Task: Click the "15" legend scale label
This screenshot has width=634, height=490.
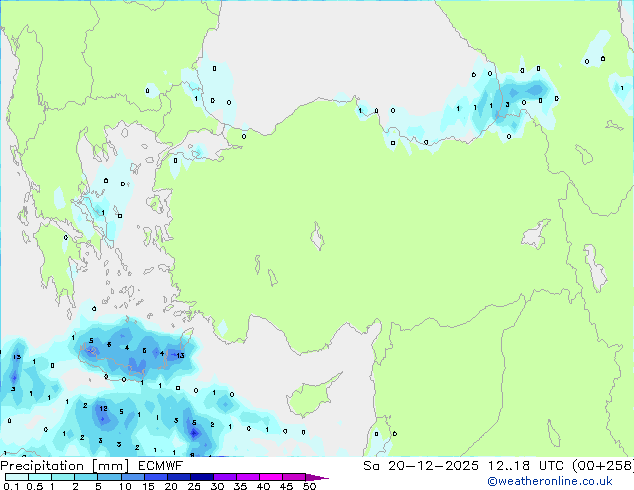Action: pyautogui.click(x=148, y=486)
